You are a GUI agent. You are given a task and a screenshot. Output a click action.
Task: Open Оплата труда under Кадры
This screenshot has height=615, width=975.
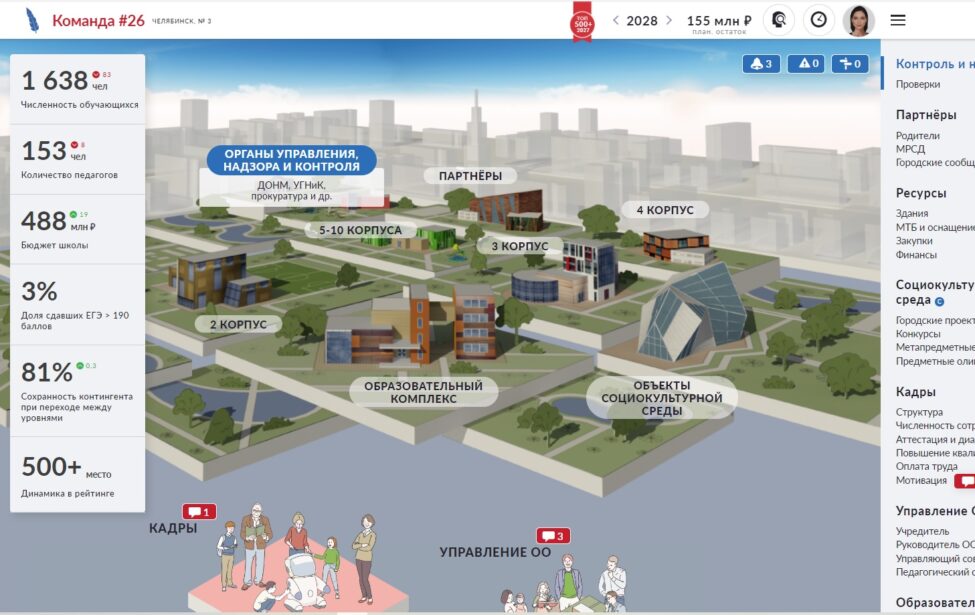click(x=926, y=466)
